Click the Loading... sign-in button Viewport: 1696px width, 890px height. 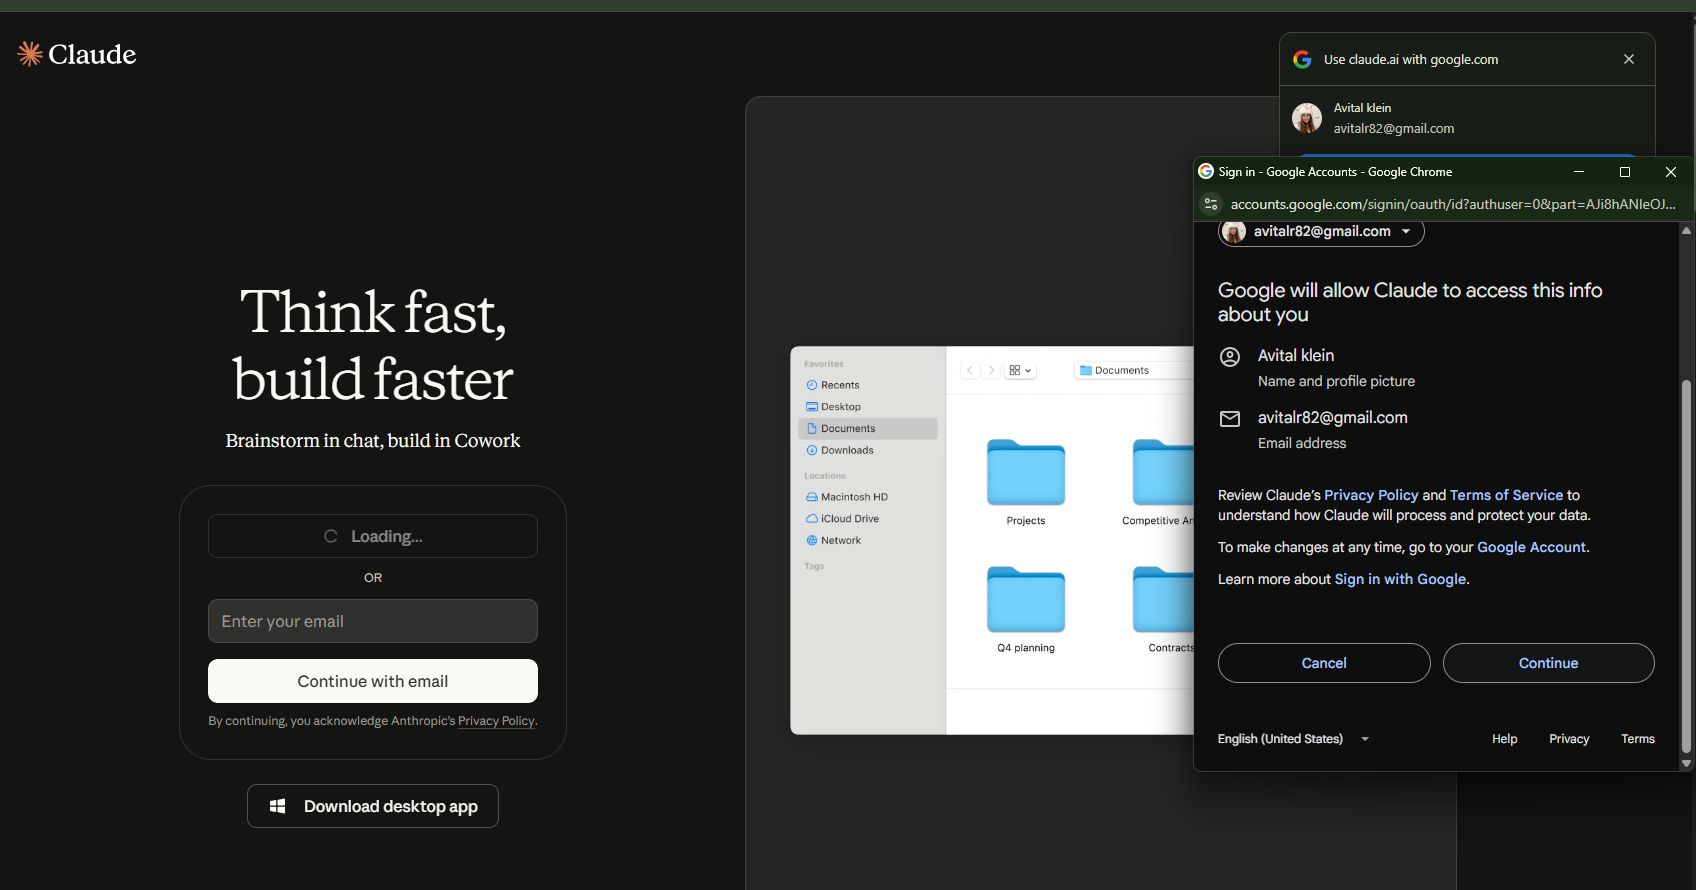point(373,536)
